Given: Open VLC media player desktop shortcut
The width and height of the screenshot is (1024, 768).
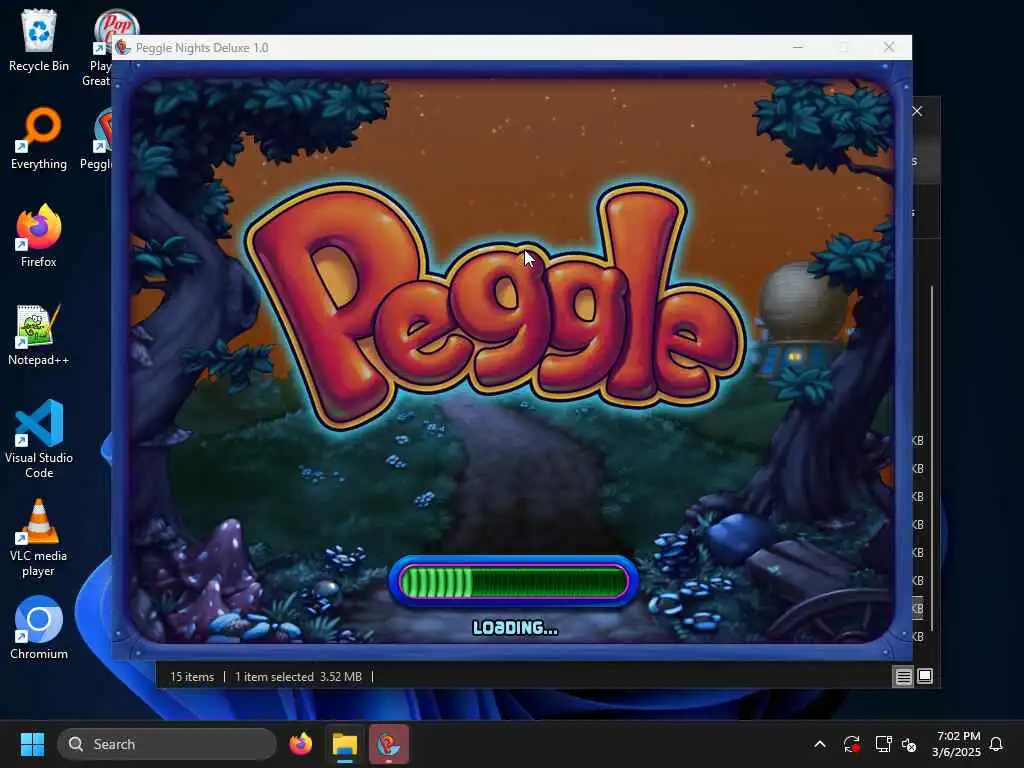Looking at the screenshot, I should (x=39, y=537).
